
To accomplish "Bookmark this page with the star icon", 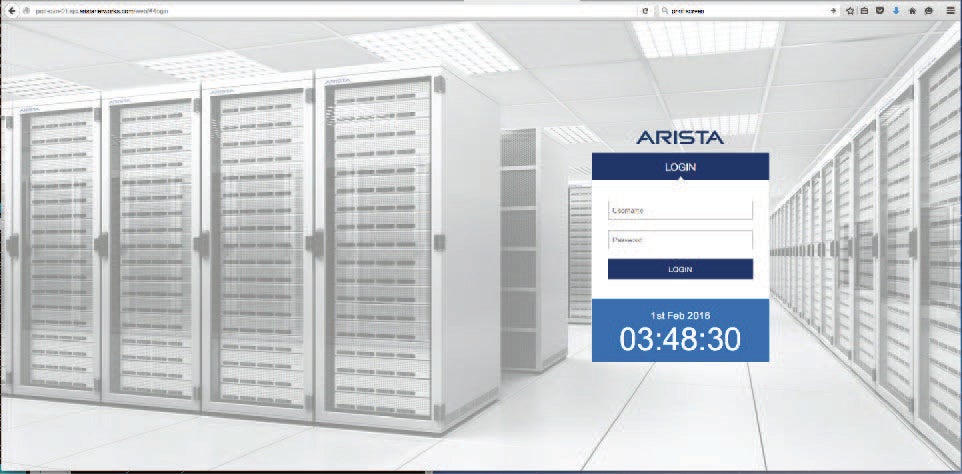I will [850, 11].
